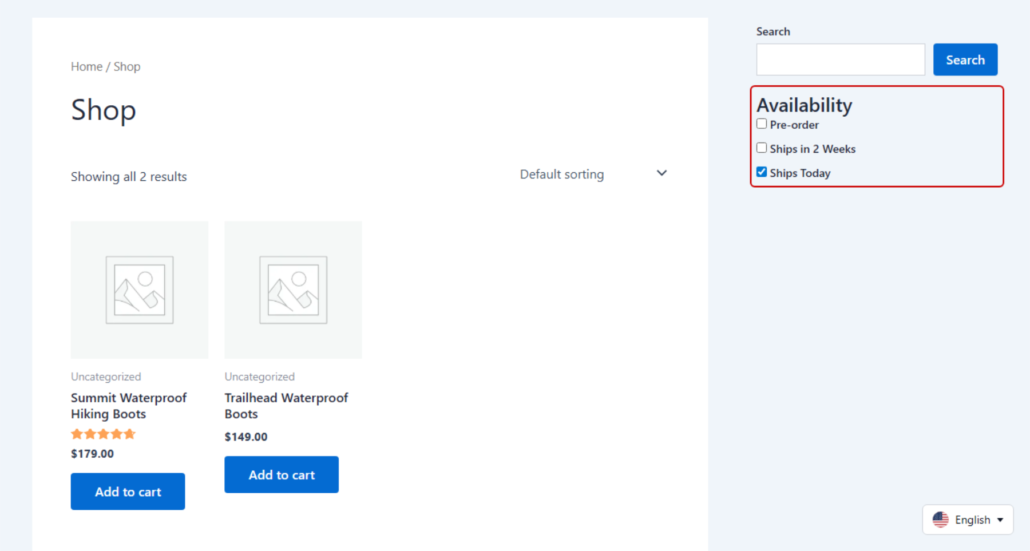Check the Pre-order availability checkbox

(761, 124)
